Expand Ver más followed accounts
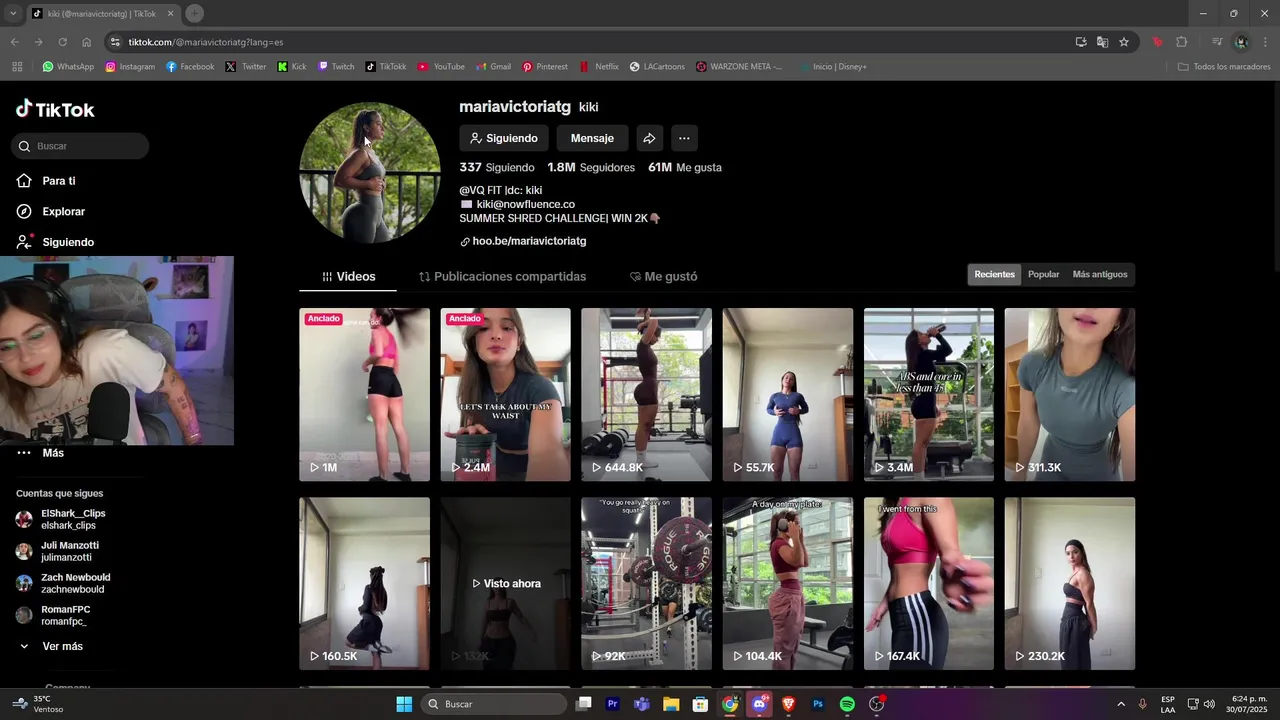 tap(51, 647)
